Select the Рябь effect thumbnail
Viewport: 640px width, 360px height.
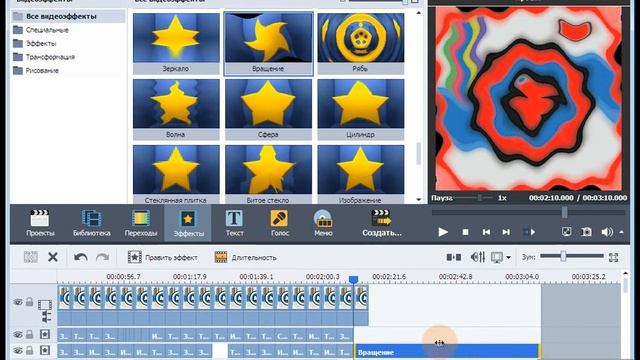[361, 43]
